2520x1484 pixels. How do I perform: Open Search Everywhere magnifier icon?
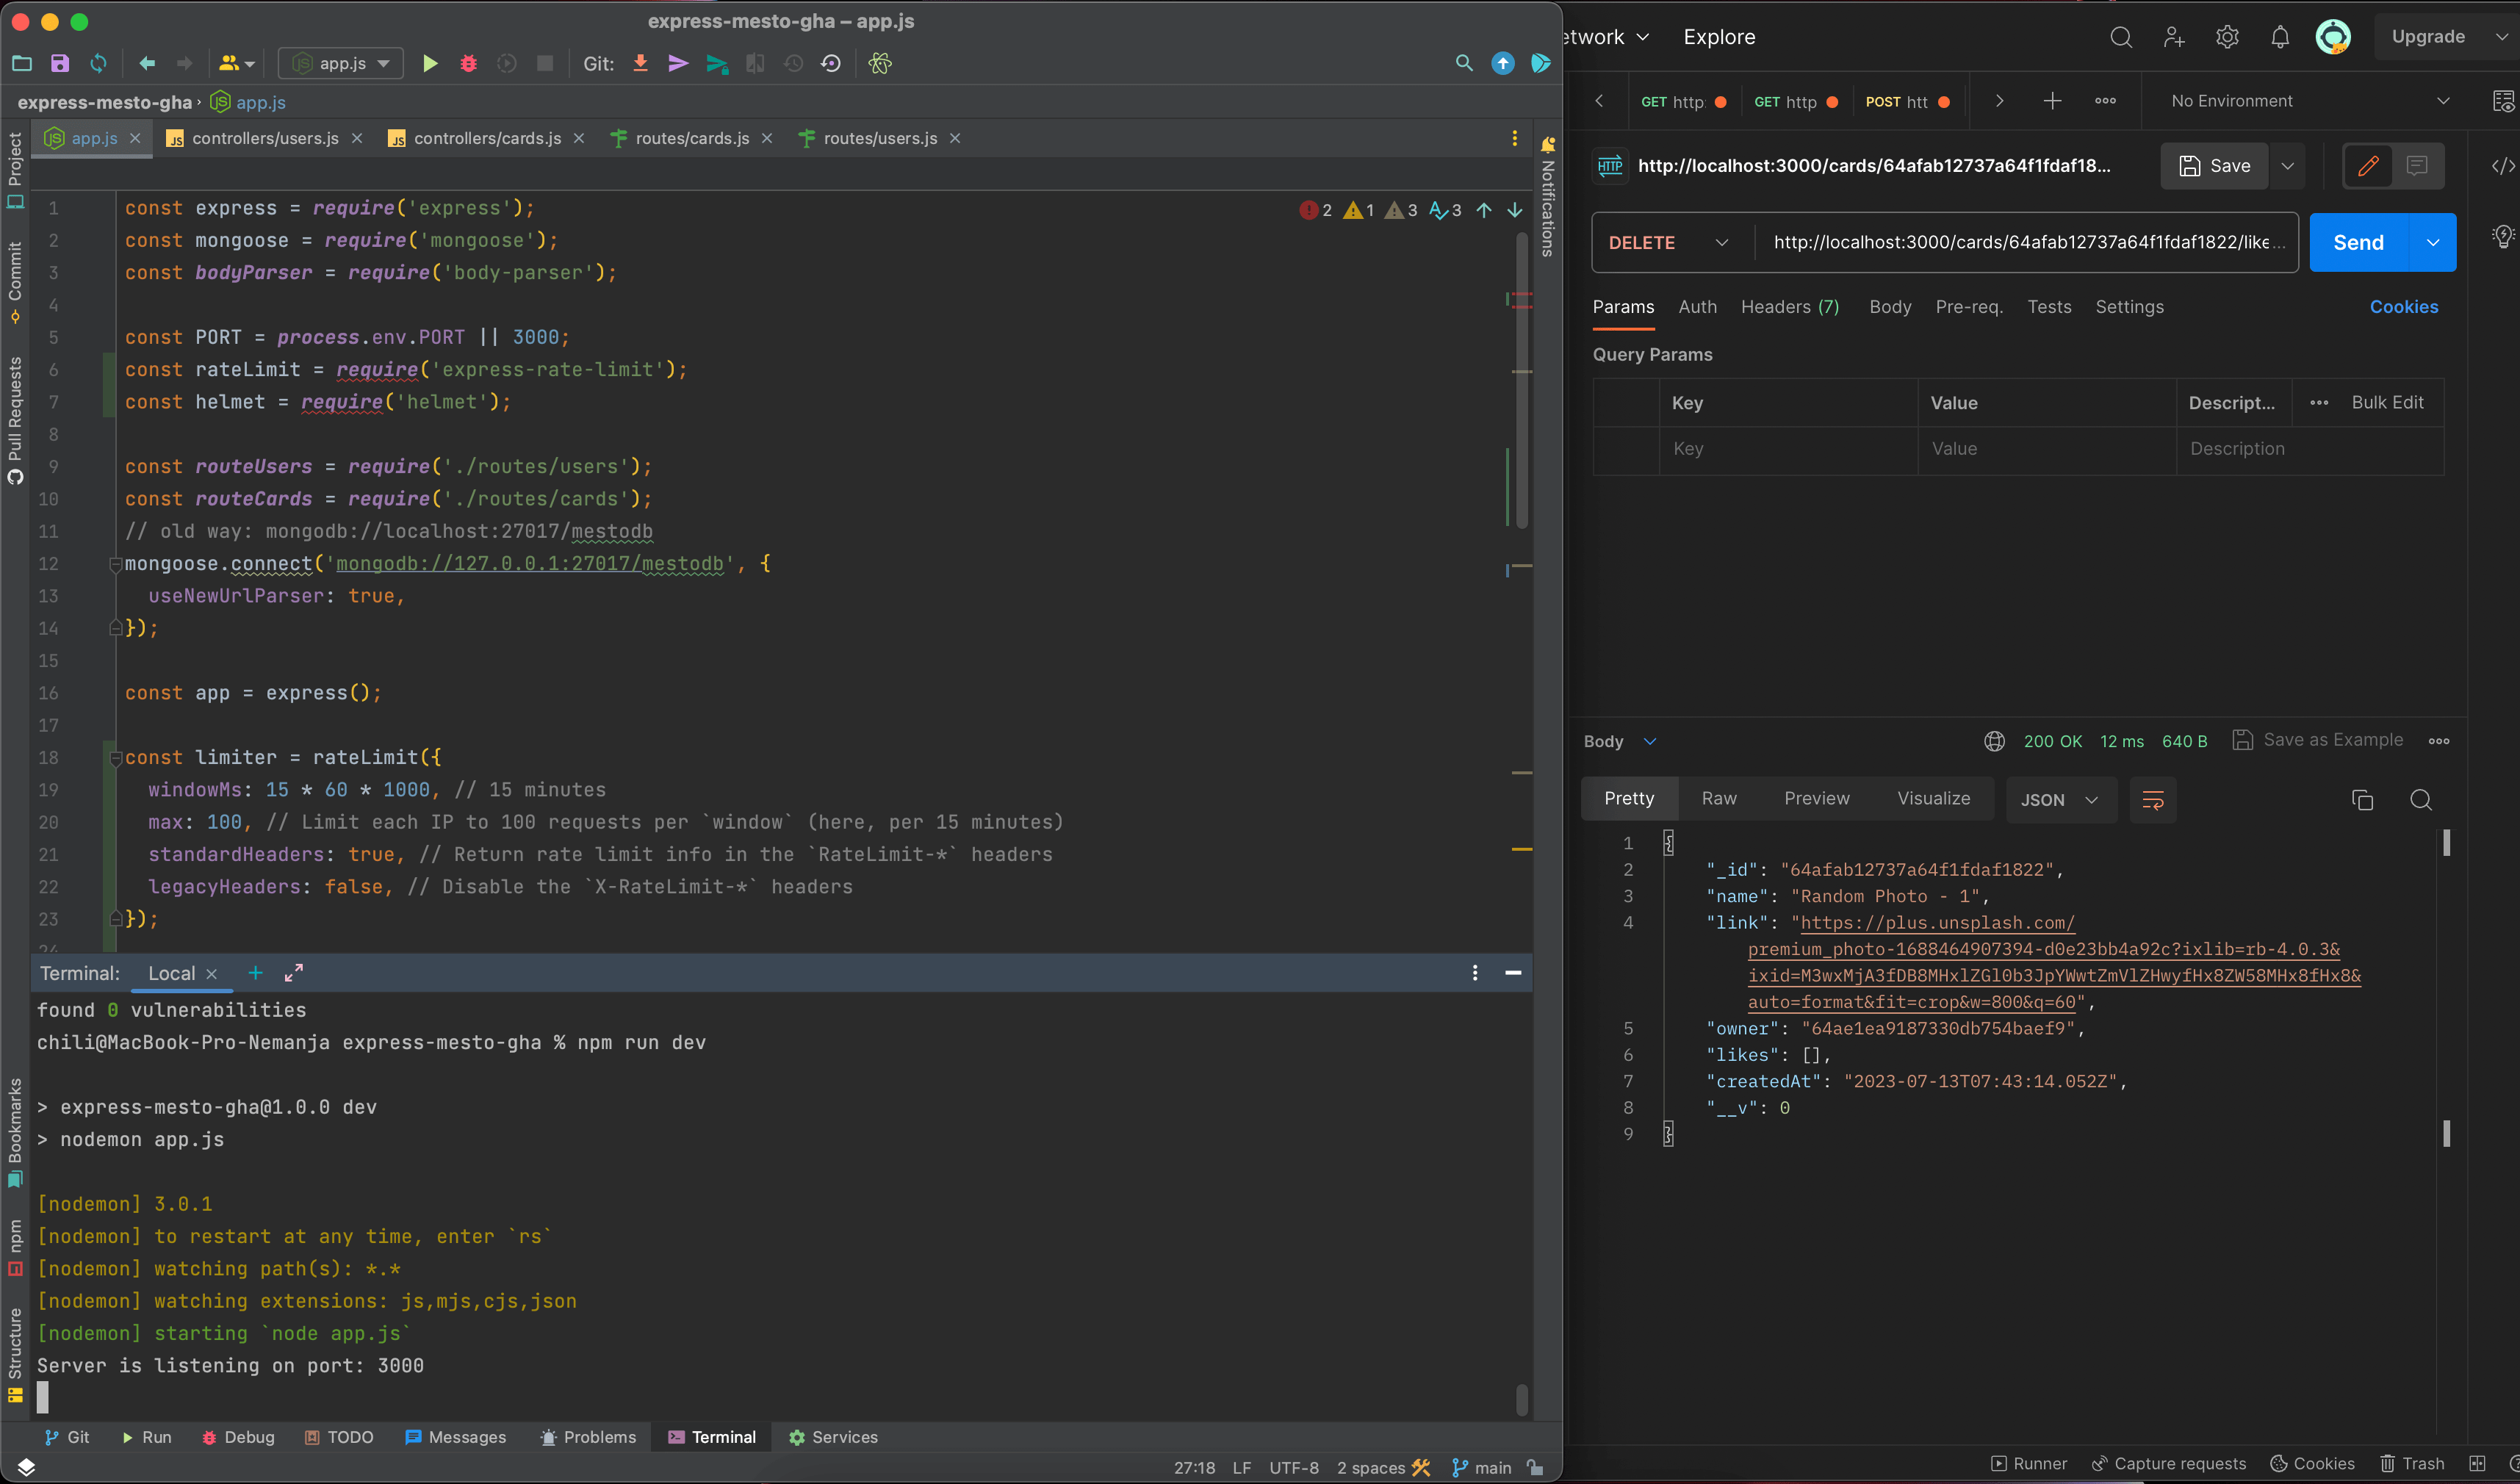pos(1463,64)
